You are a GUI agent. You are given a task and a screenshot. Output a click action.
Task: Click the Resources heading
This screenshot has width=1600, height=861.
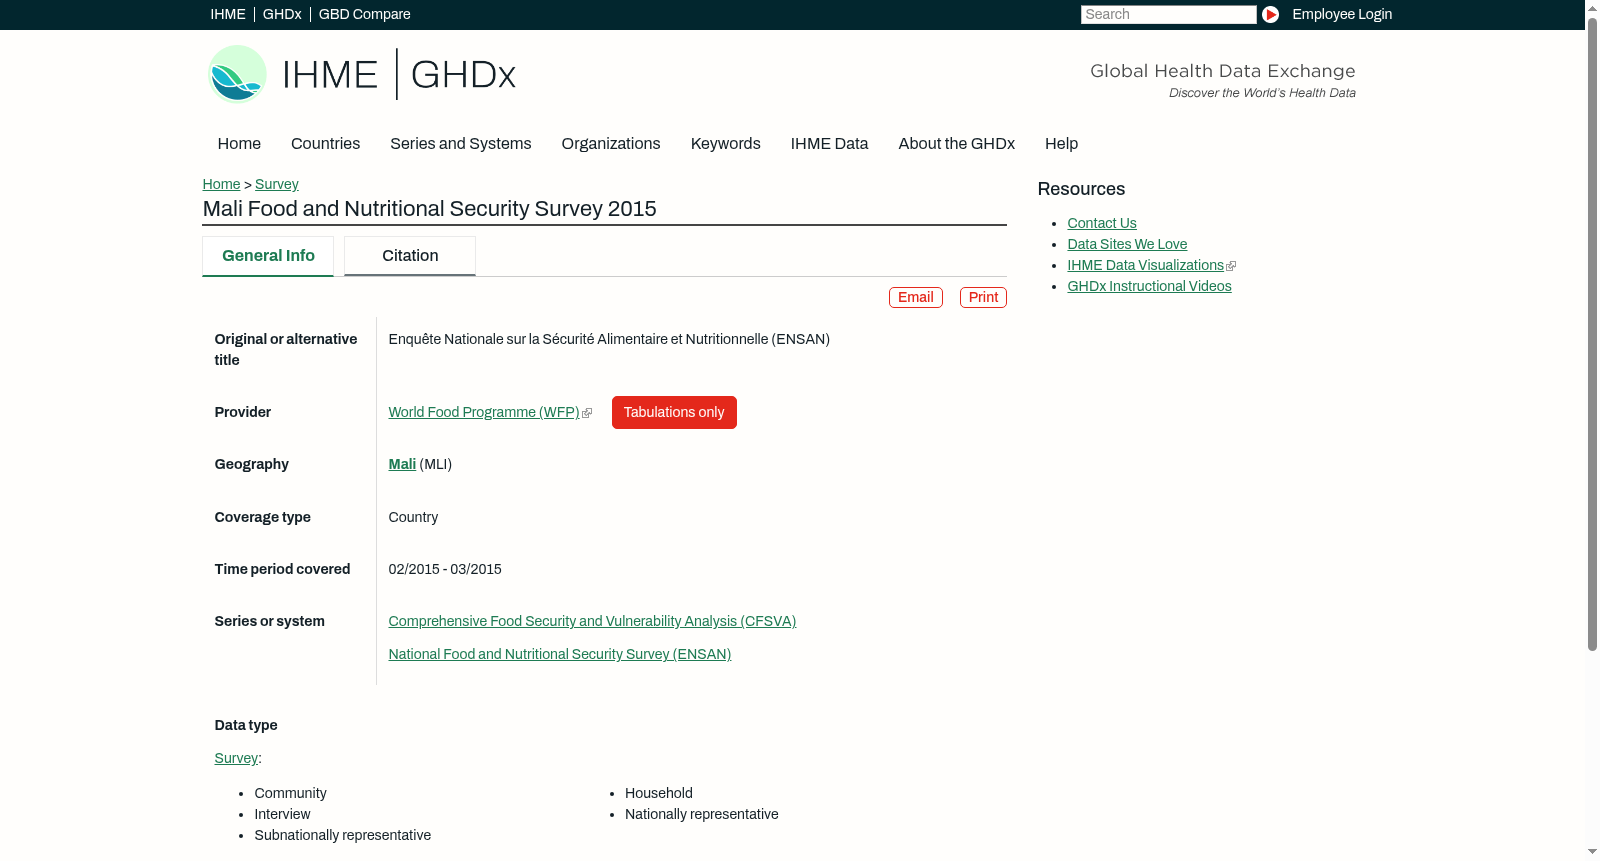coord(1081,190)
